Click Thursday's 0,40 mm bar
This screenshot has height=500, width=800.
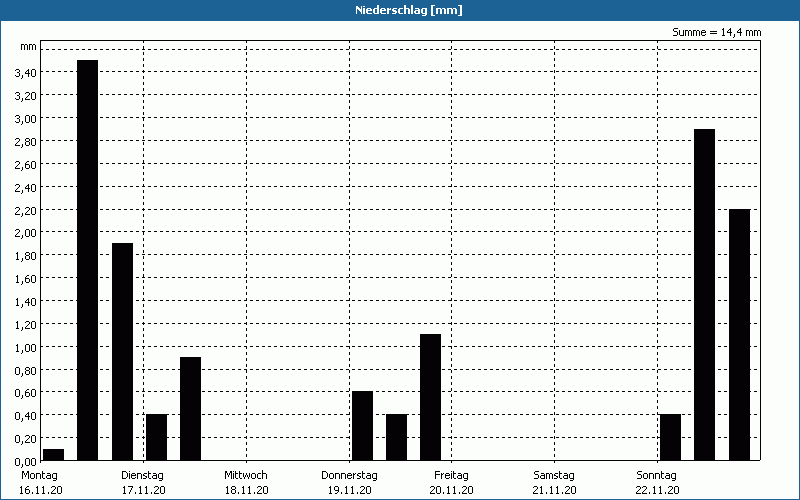point(396,437)
